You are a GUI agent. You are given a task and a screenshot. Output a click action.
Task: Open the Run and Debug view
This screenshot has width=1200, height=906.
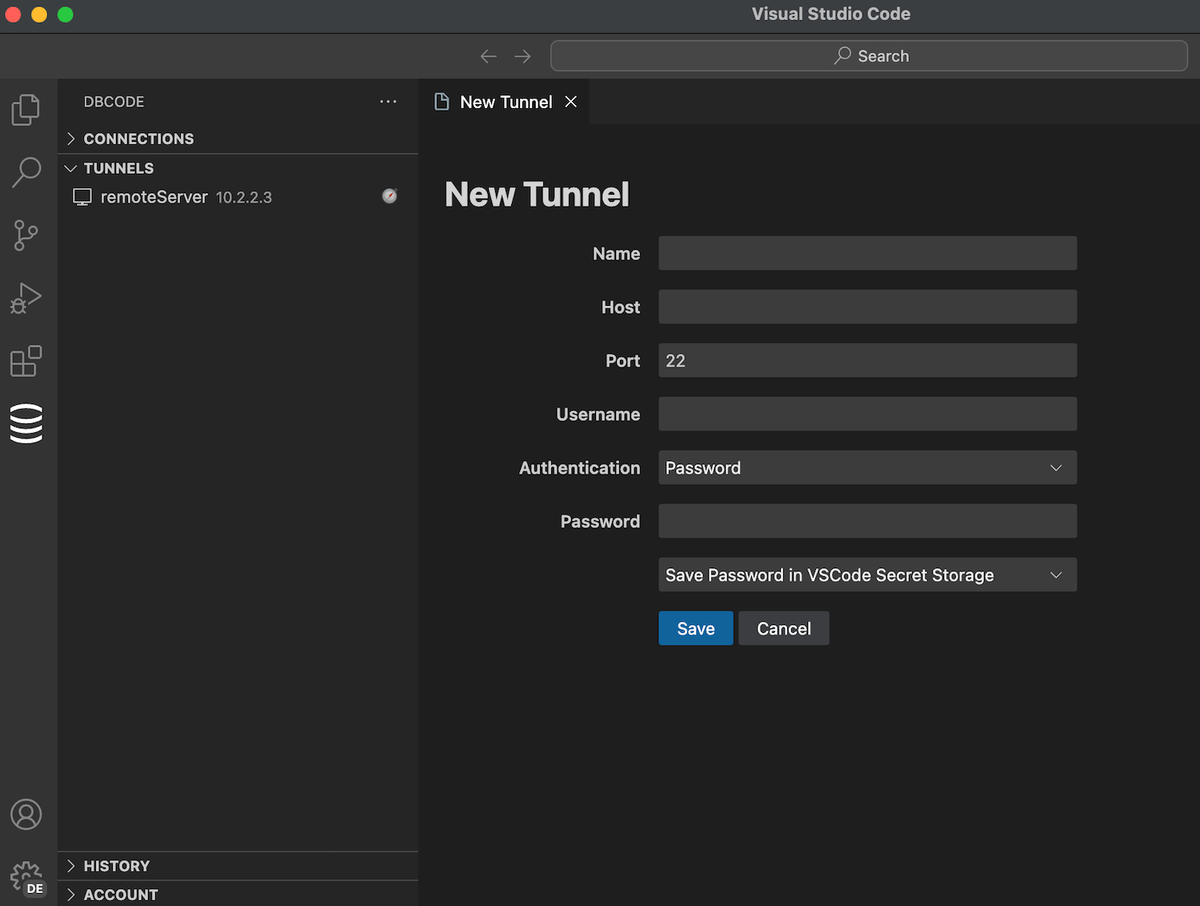(27, 298)
